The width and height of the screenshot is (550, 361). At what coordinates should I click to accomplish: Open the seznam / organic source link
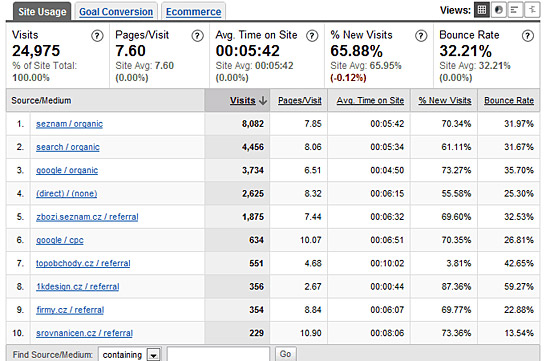tap(69, 124)
